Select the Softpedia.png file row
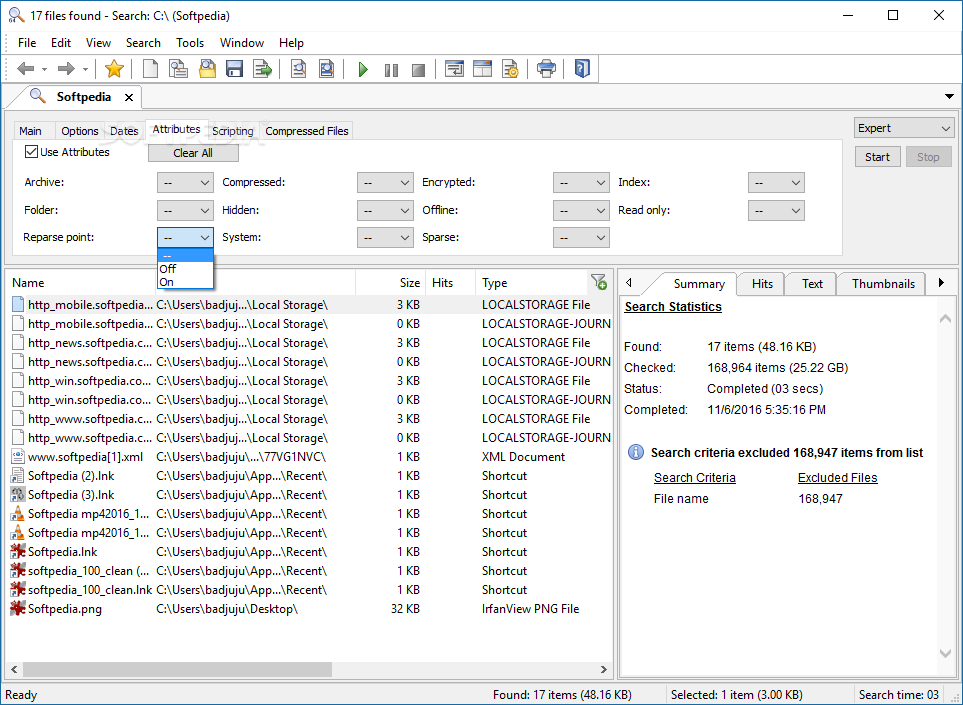The height and width of the screenshot is (705, 963). (310, 609)
